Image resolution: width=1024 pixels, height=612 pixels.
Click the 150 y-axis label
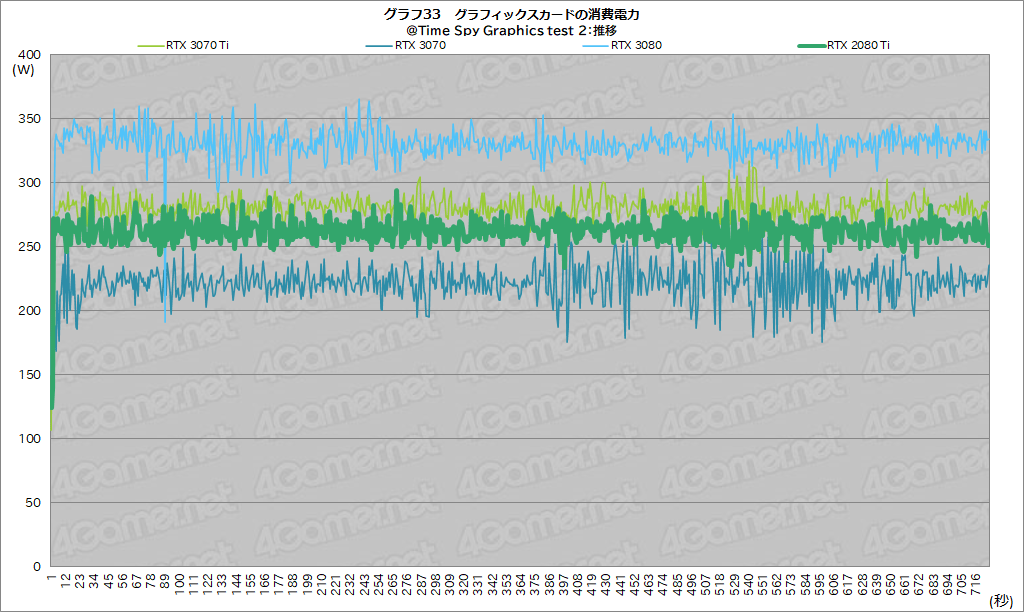point(29,375)
